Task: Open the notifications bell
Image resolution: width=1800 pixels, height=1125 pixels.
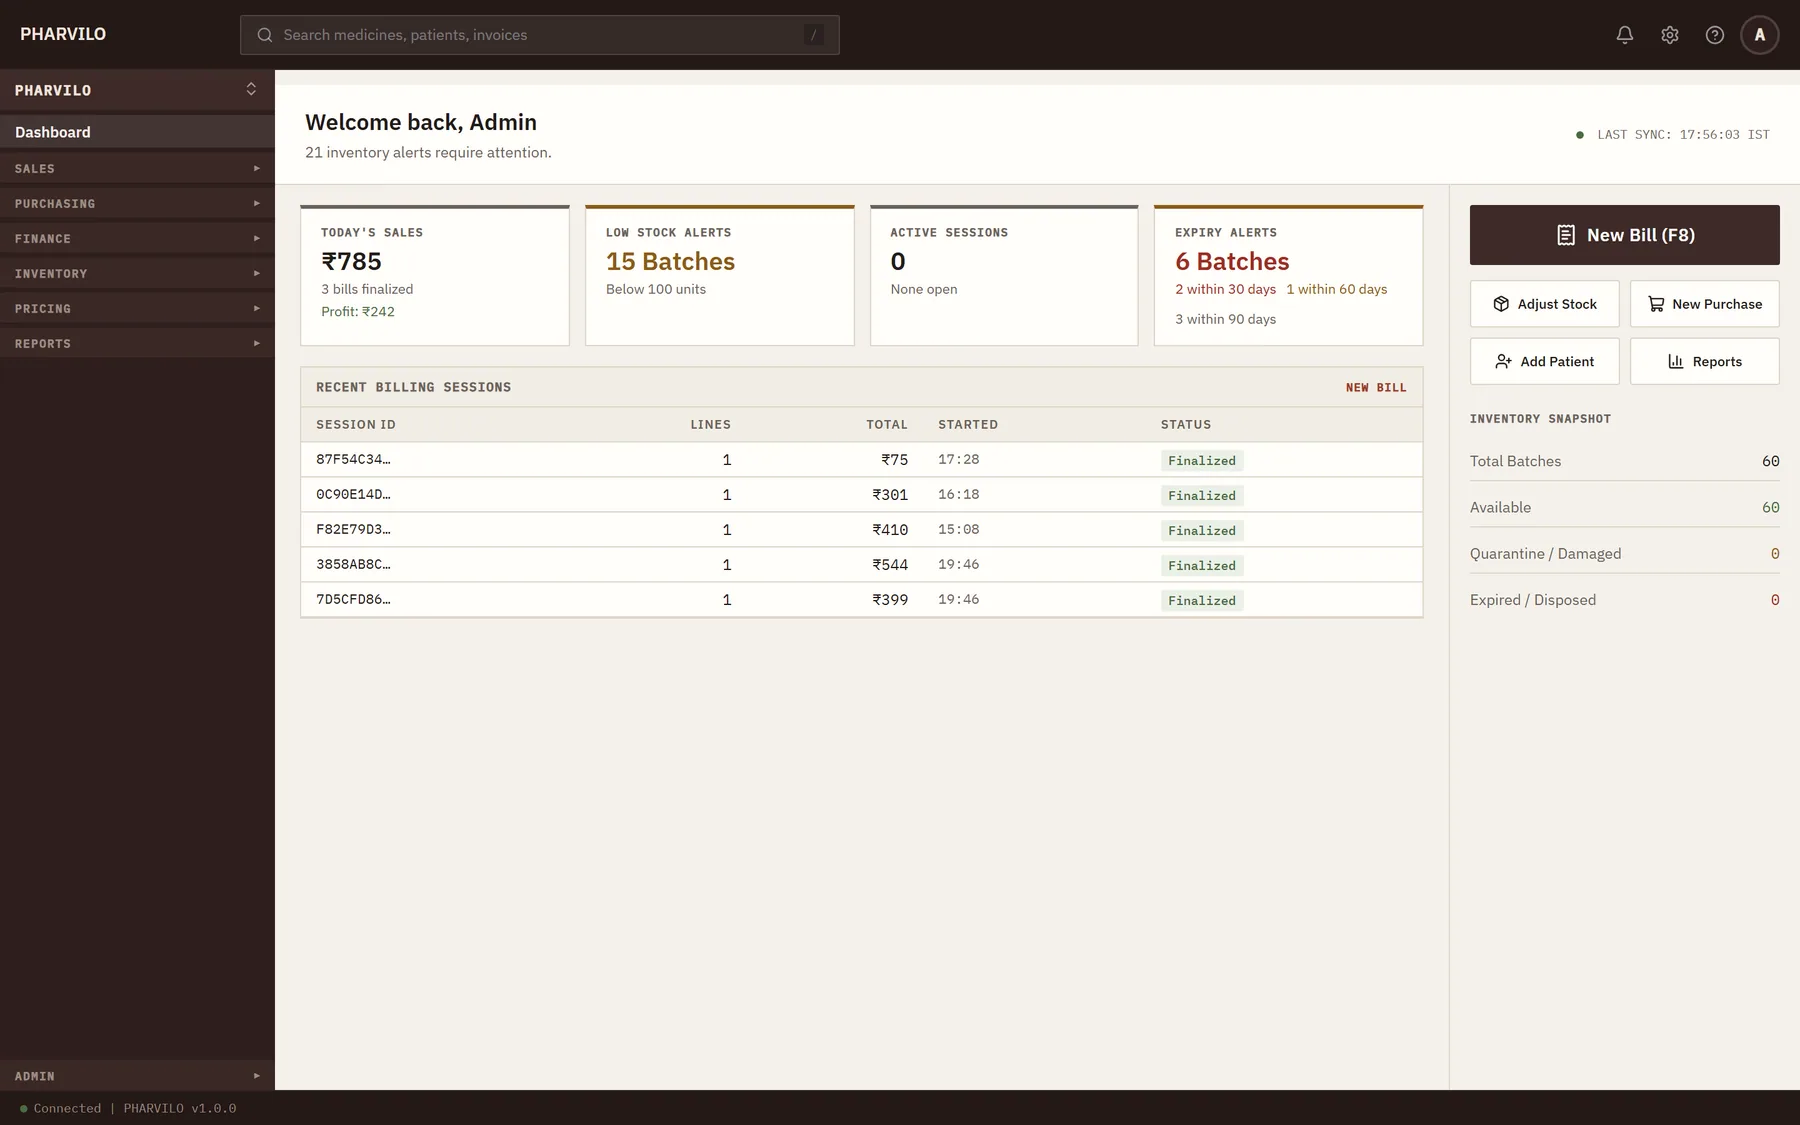Action: point(1625,35)
